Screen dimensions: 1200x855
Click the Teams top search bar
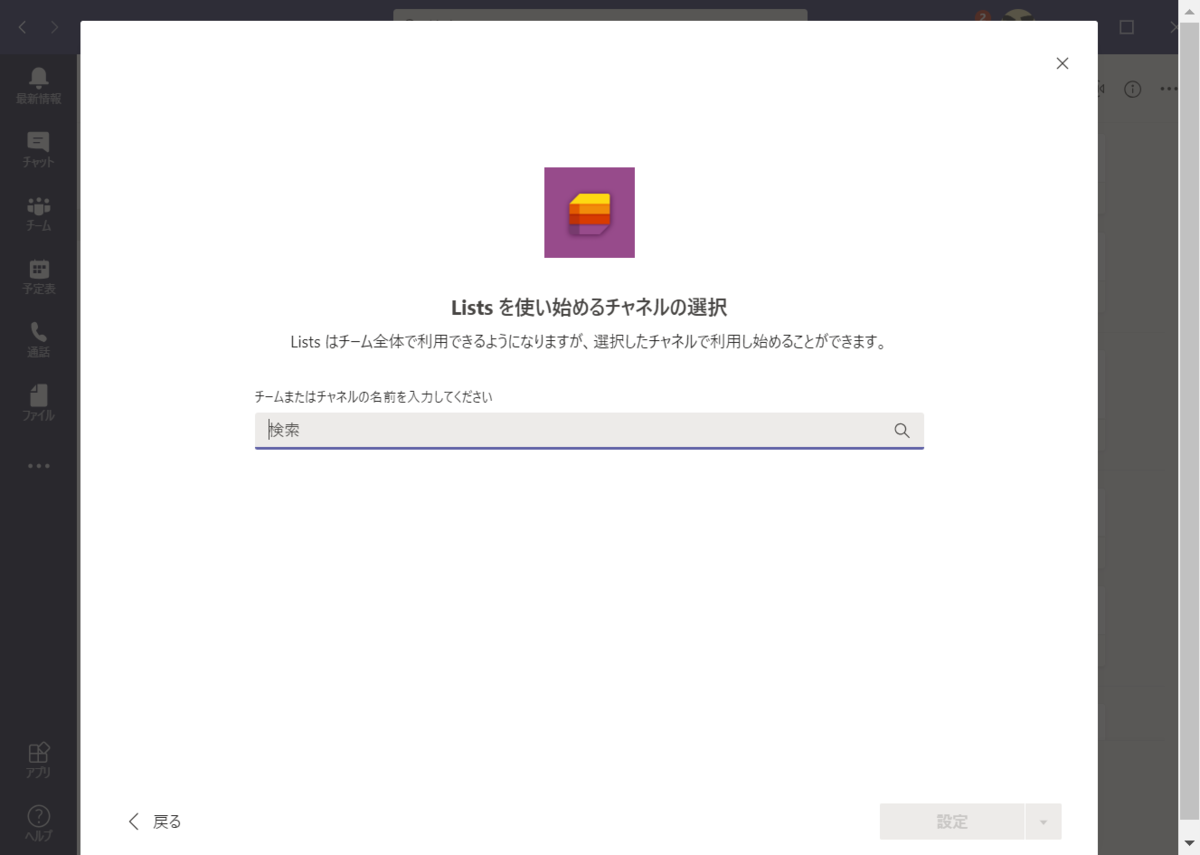(600, 15)
